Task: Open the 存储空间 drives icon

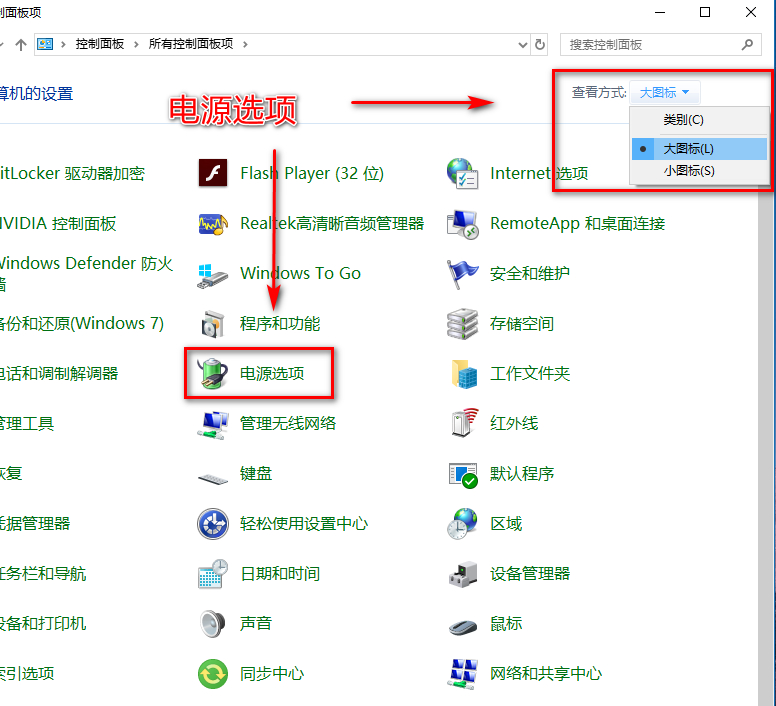Action: (x=462, y=324)
